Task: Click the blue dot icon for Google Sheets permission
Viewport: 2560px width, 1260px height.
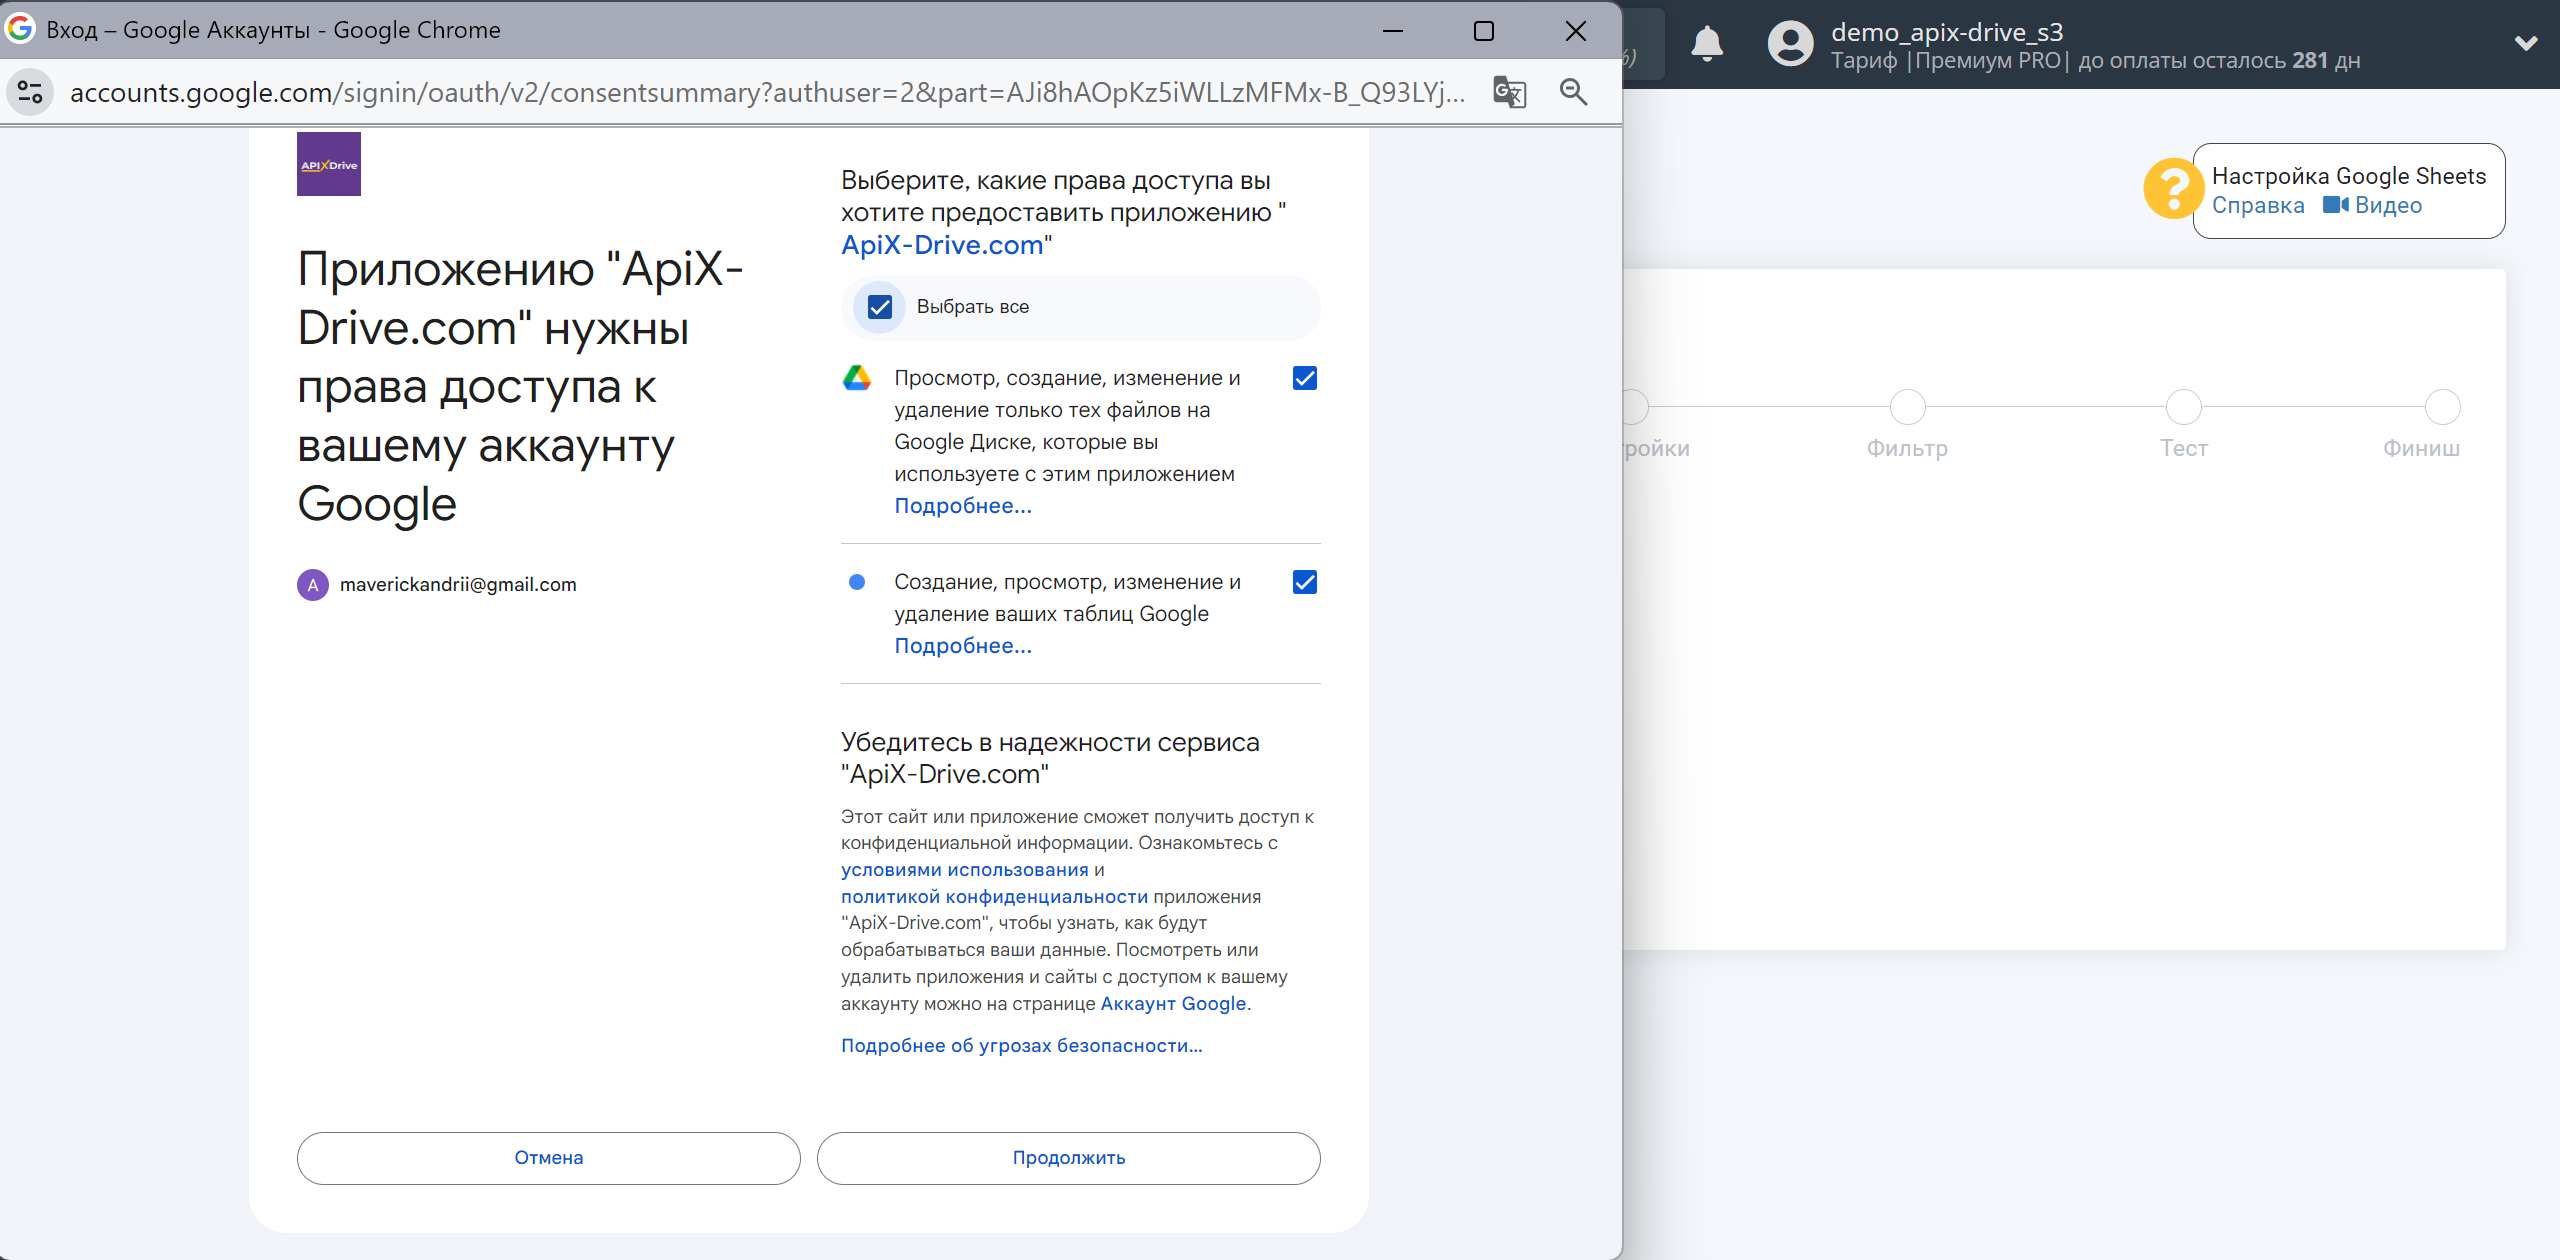Action: (857, 582)
